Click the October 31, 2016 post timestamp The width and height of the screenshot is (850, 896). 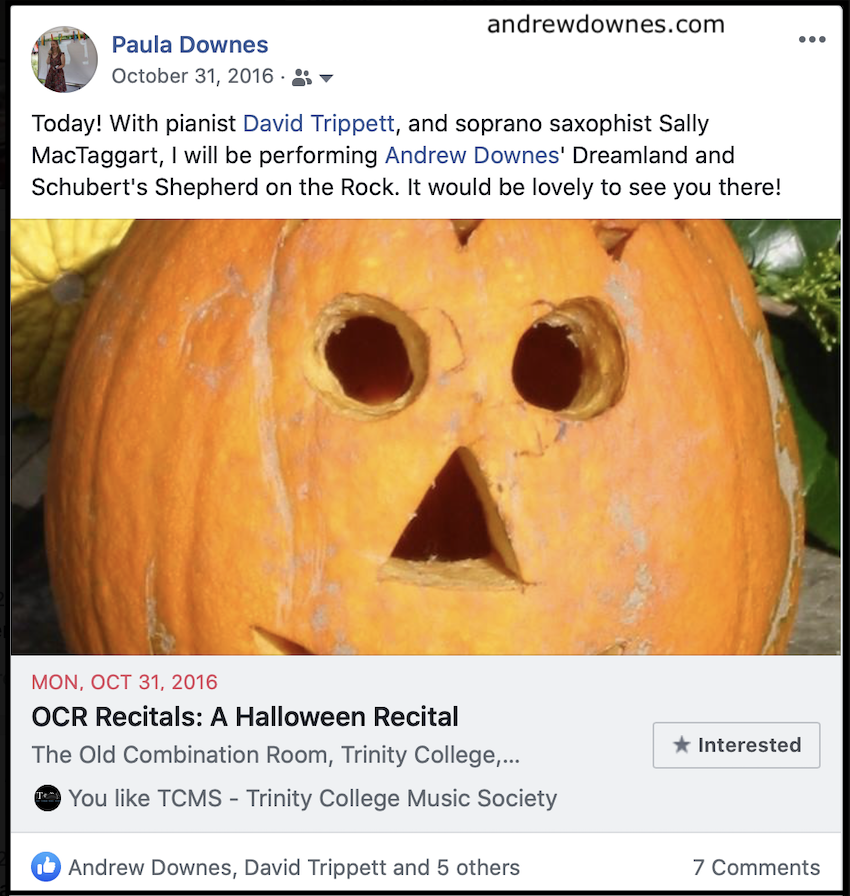tap(192, 77)
